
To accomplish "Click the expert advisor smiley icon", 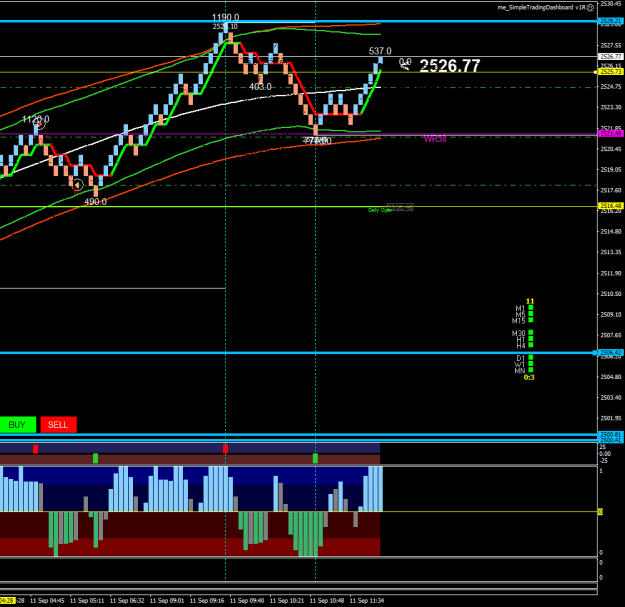I will 591,8.
